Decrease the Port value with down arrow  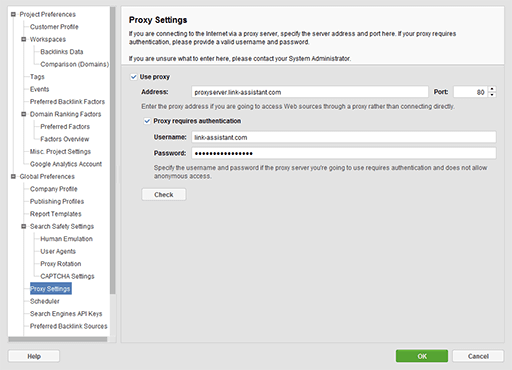click(x=492, y=95)
